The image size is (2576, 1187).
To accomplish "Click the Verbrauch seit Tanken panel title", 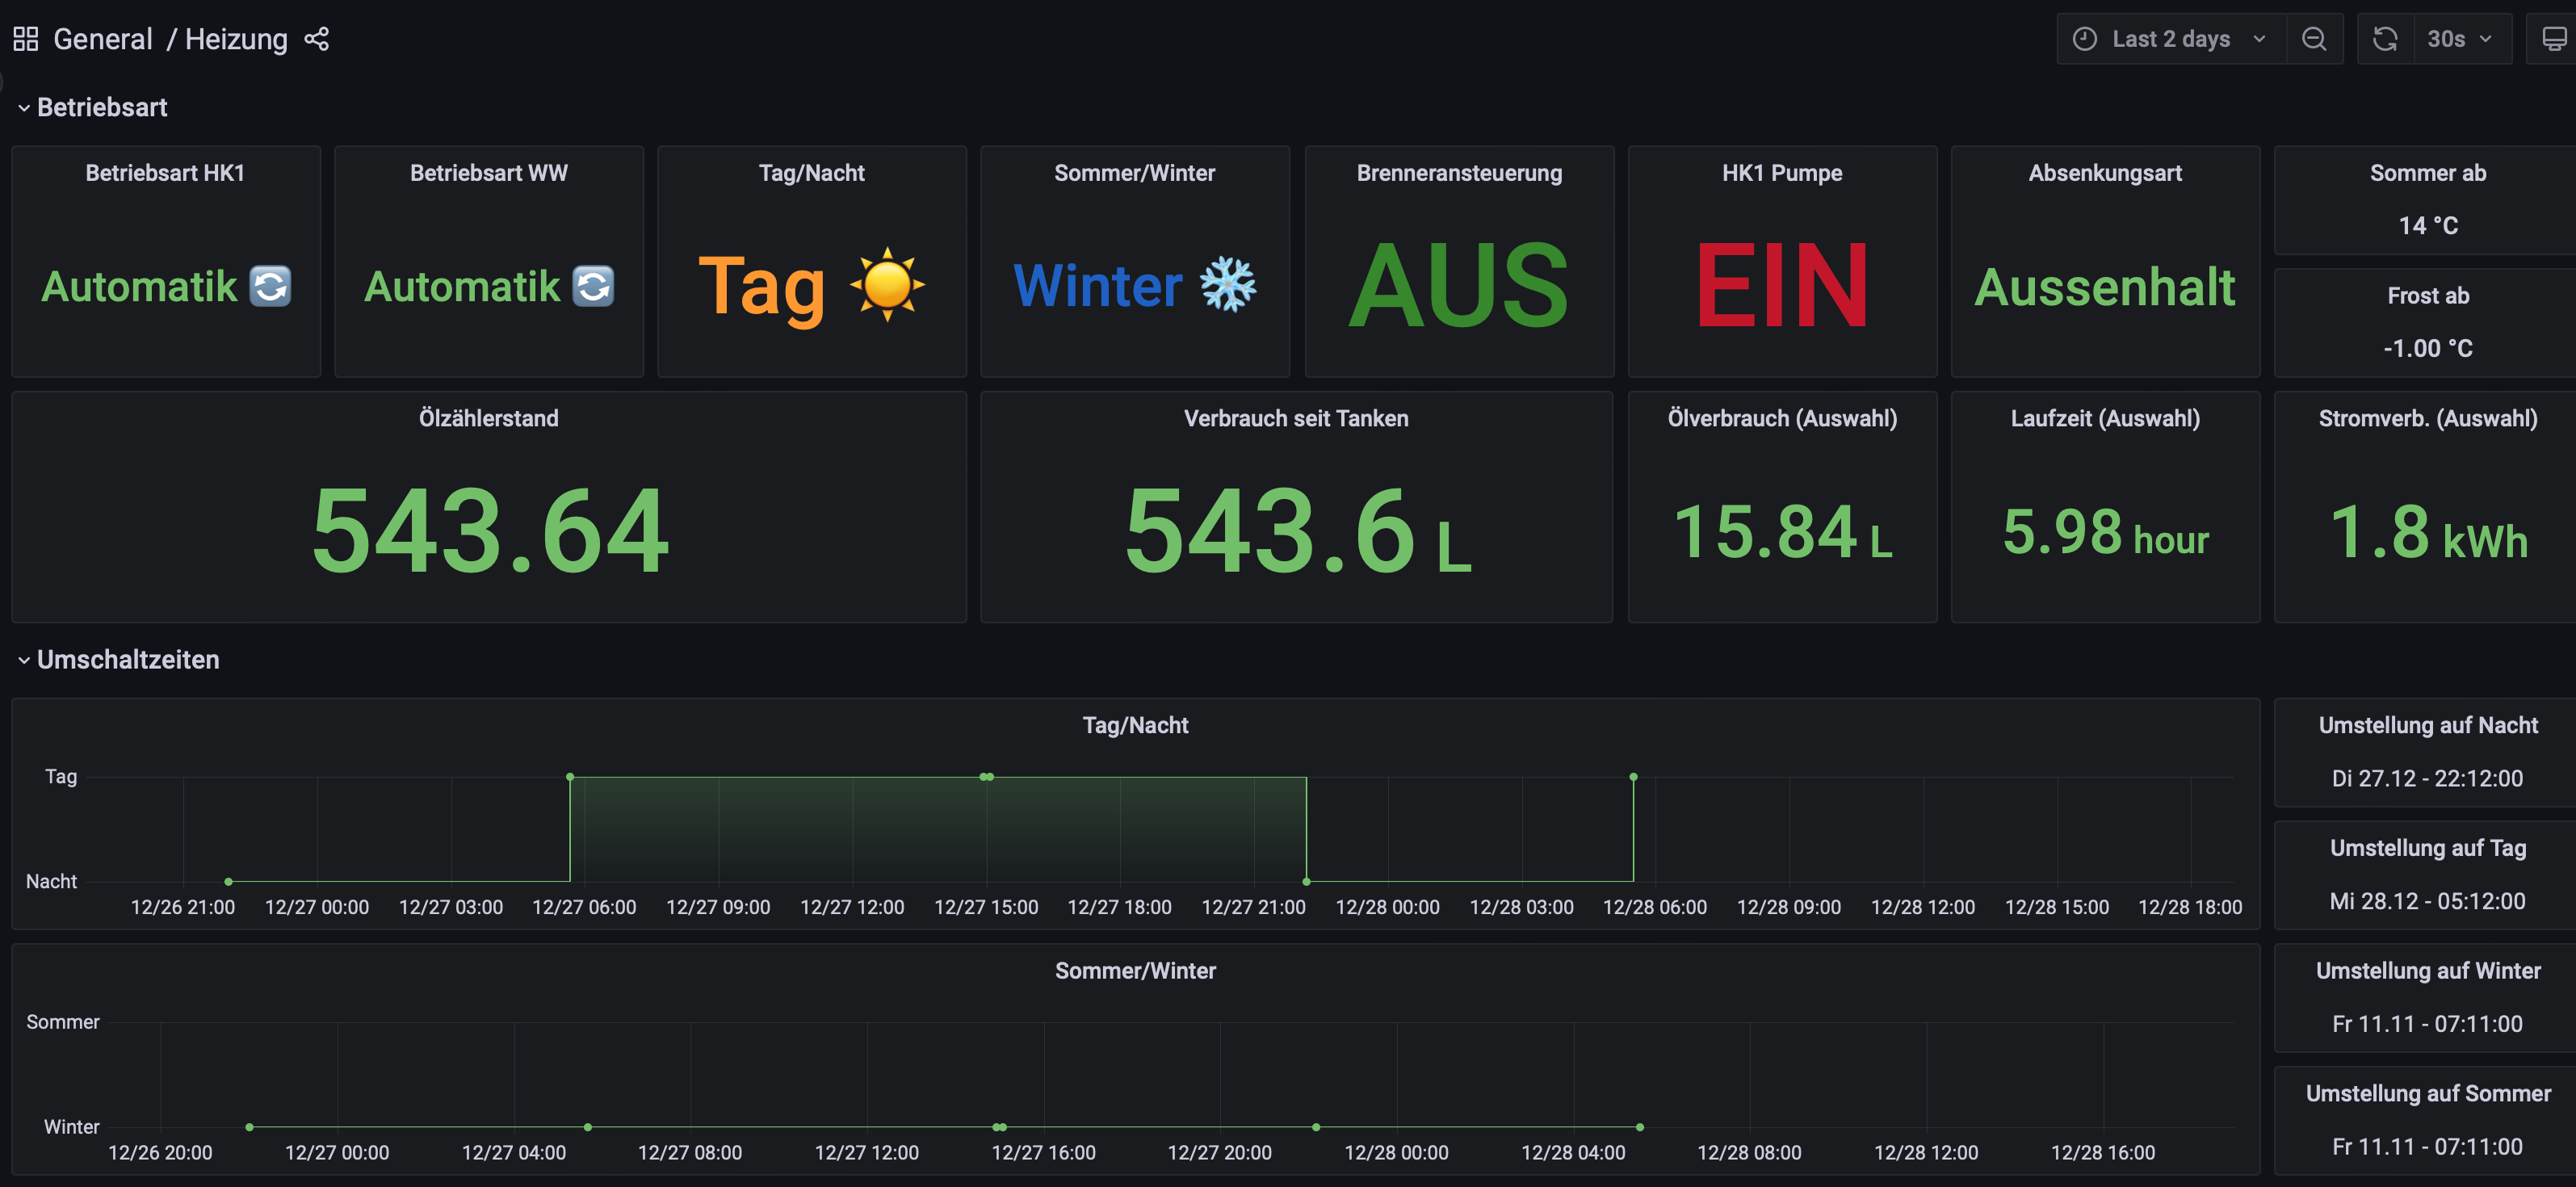I will pyautogui.click(x=1296, y=419).
